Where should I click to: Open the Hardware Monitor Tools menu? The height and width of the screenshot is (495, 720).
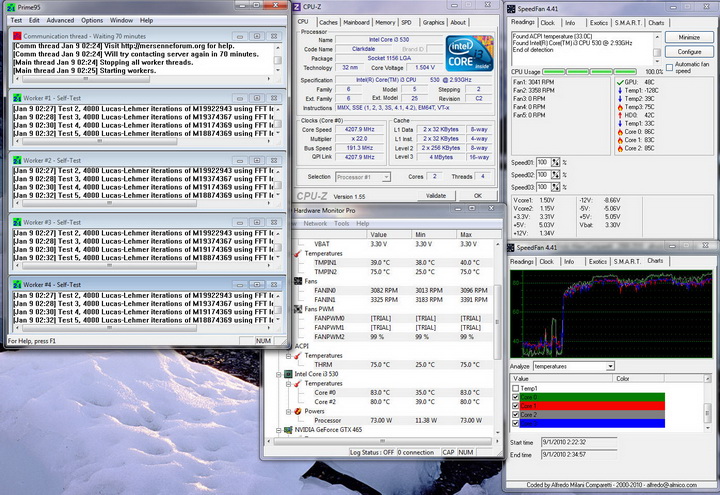(x=341, y=224)
